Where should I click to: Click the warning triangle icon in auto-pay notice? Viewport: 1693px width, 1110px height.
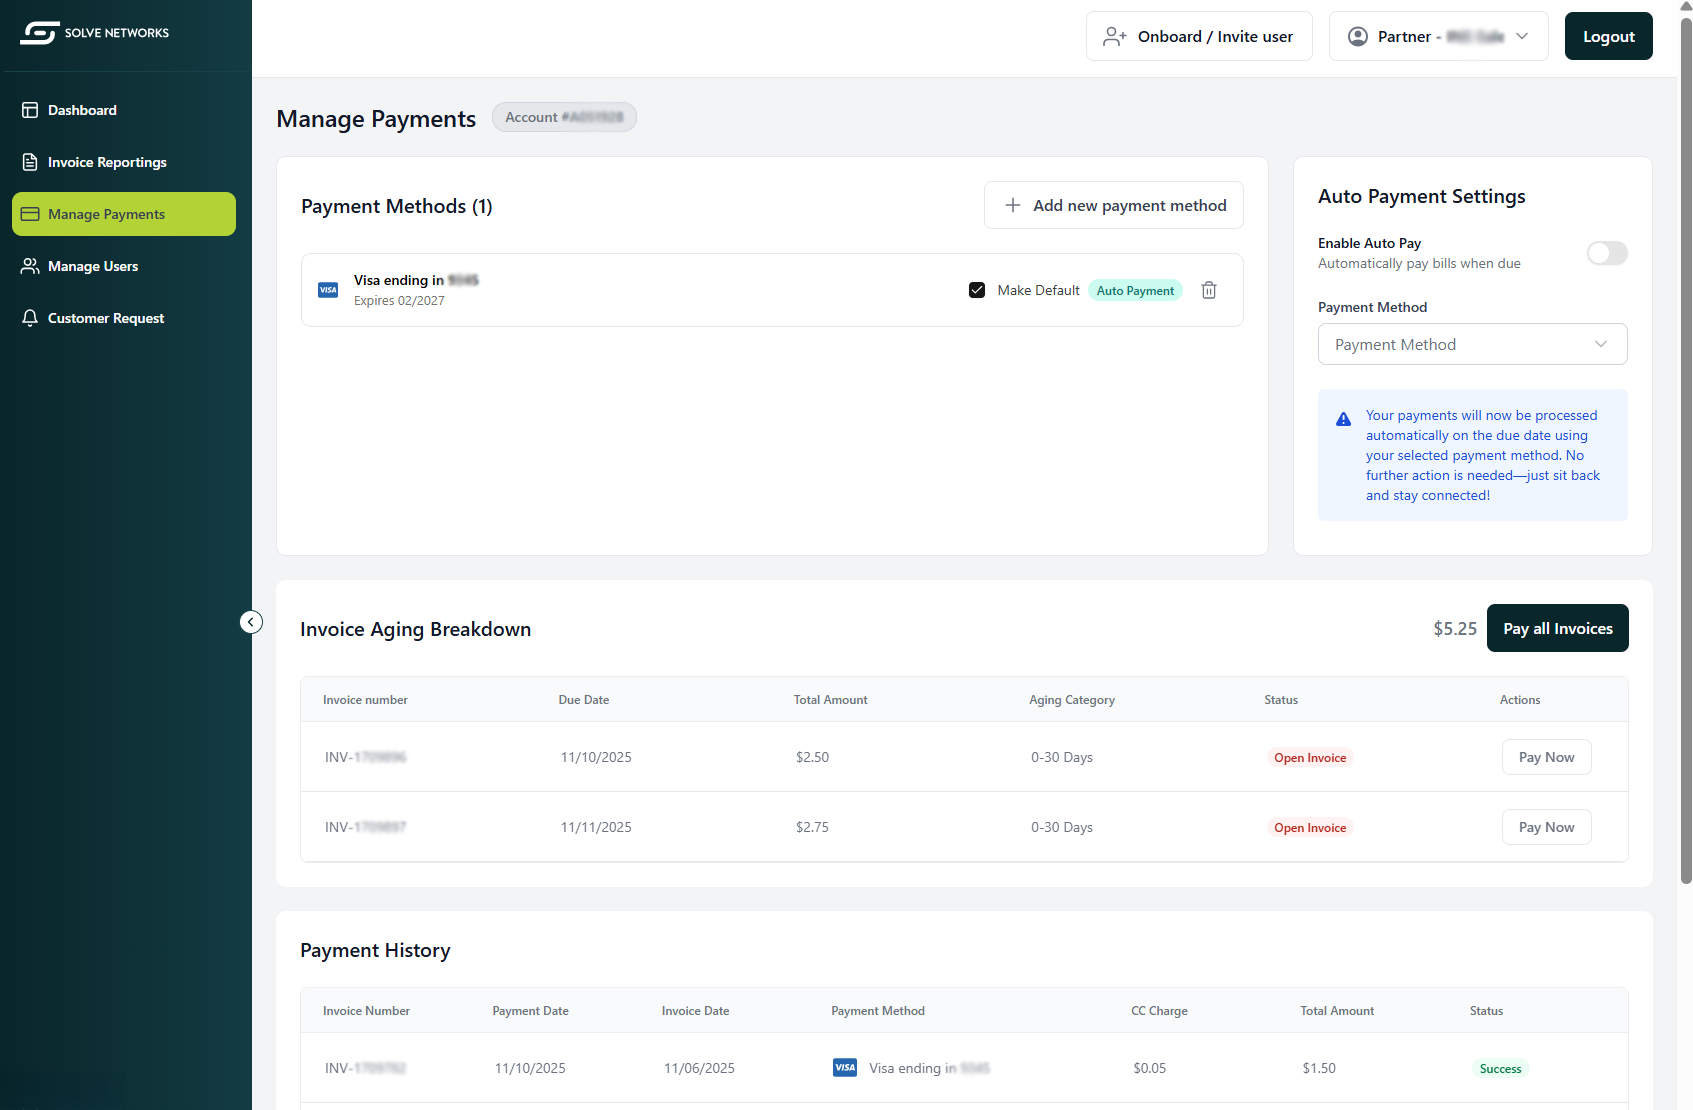(x=1343, y=419)
